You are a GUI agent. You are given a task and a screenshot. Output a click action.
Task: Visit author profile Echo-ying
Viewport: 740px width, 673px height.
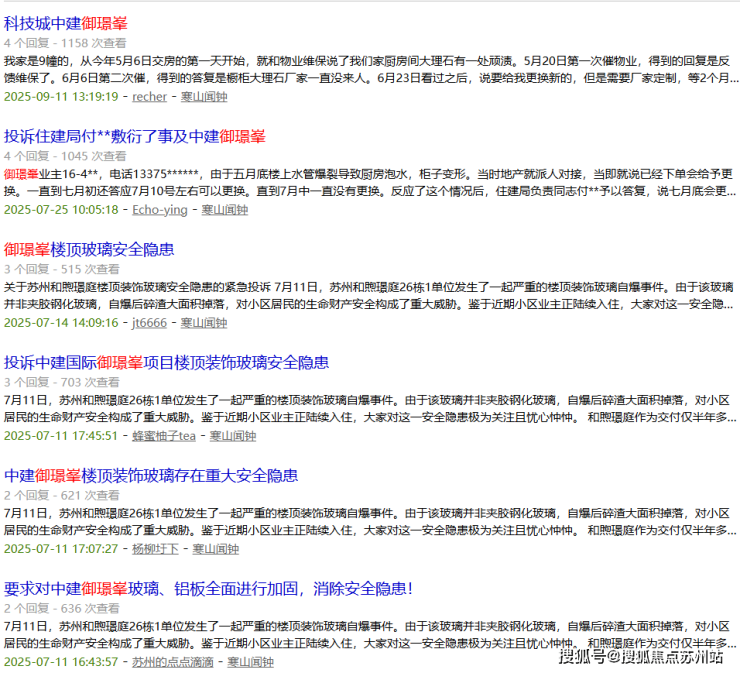click(160, 210)
